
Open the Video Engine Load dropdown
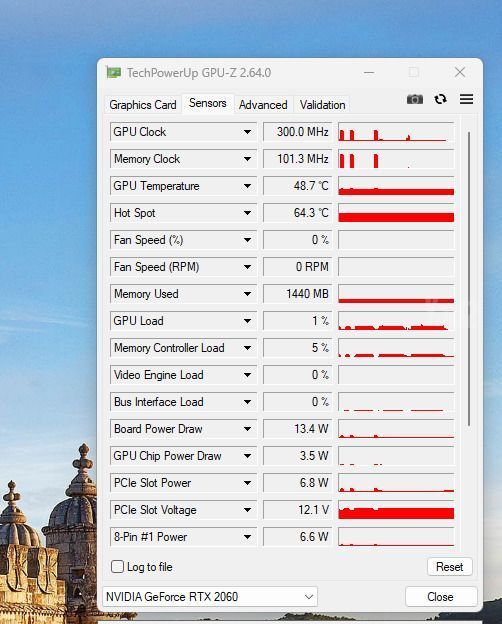coord(247,375)
